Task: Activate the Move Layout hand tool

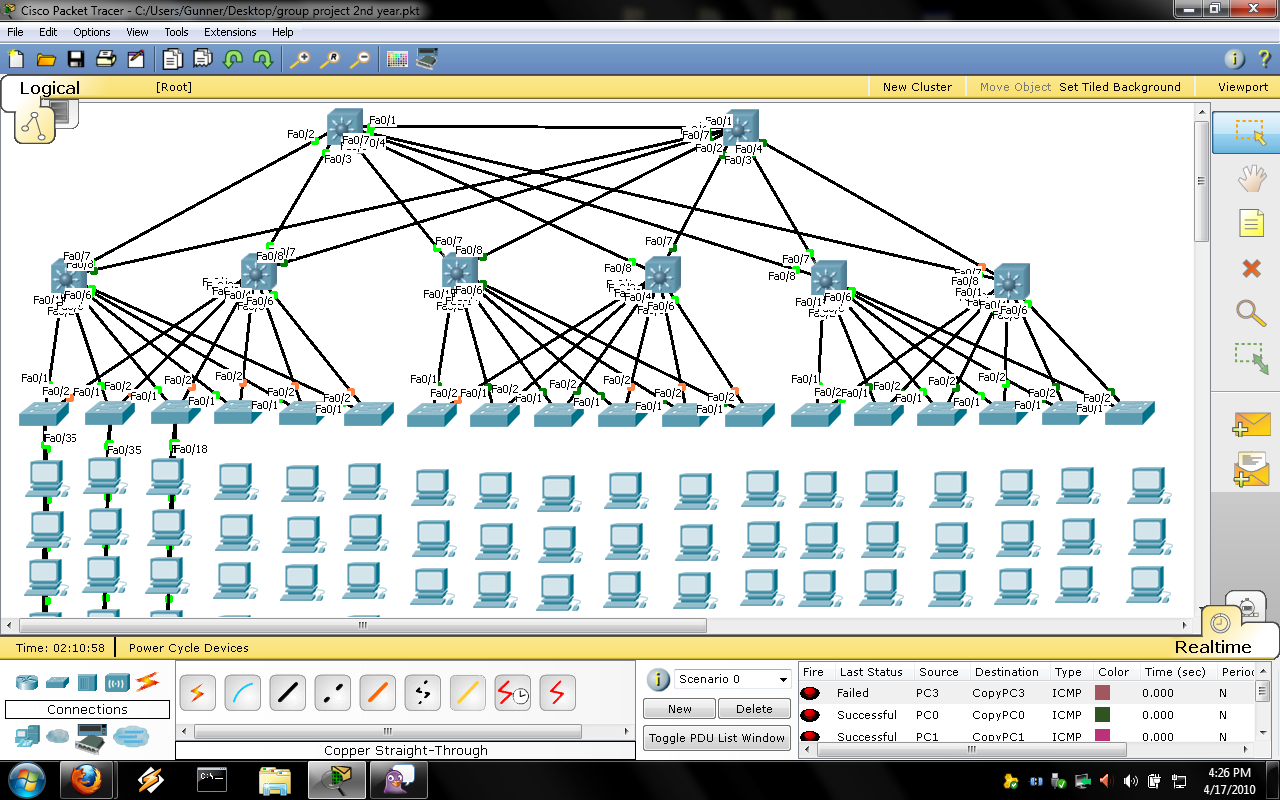Action: tap(1251, 177)
